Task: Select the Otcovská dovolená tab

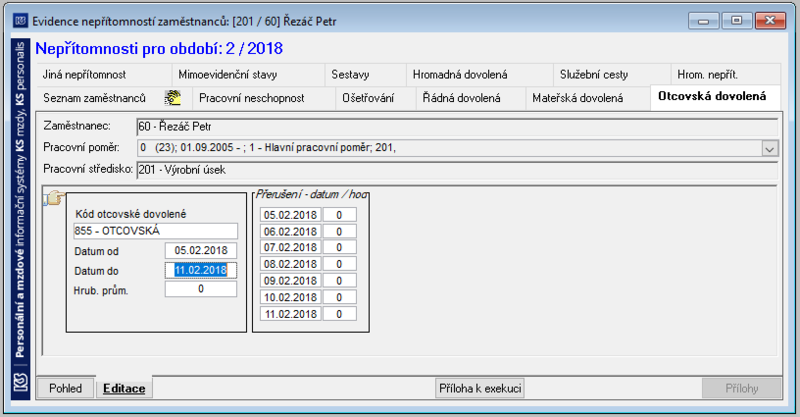Action: click(x=715, y=97)
